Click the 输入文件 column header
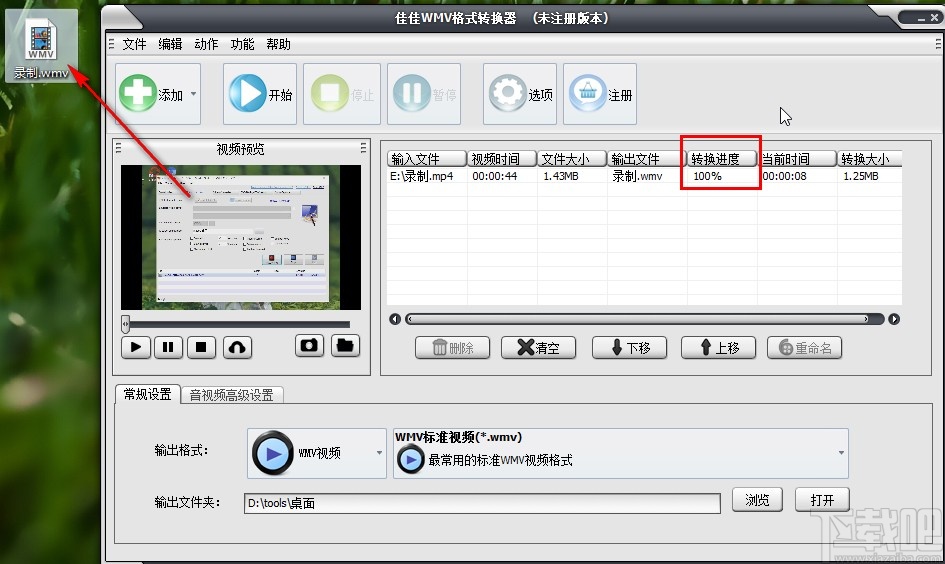 427,158
